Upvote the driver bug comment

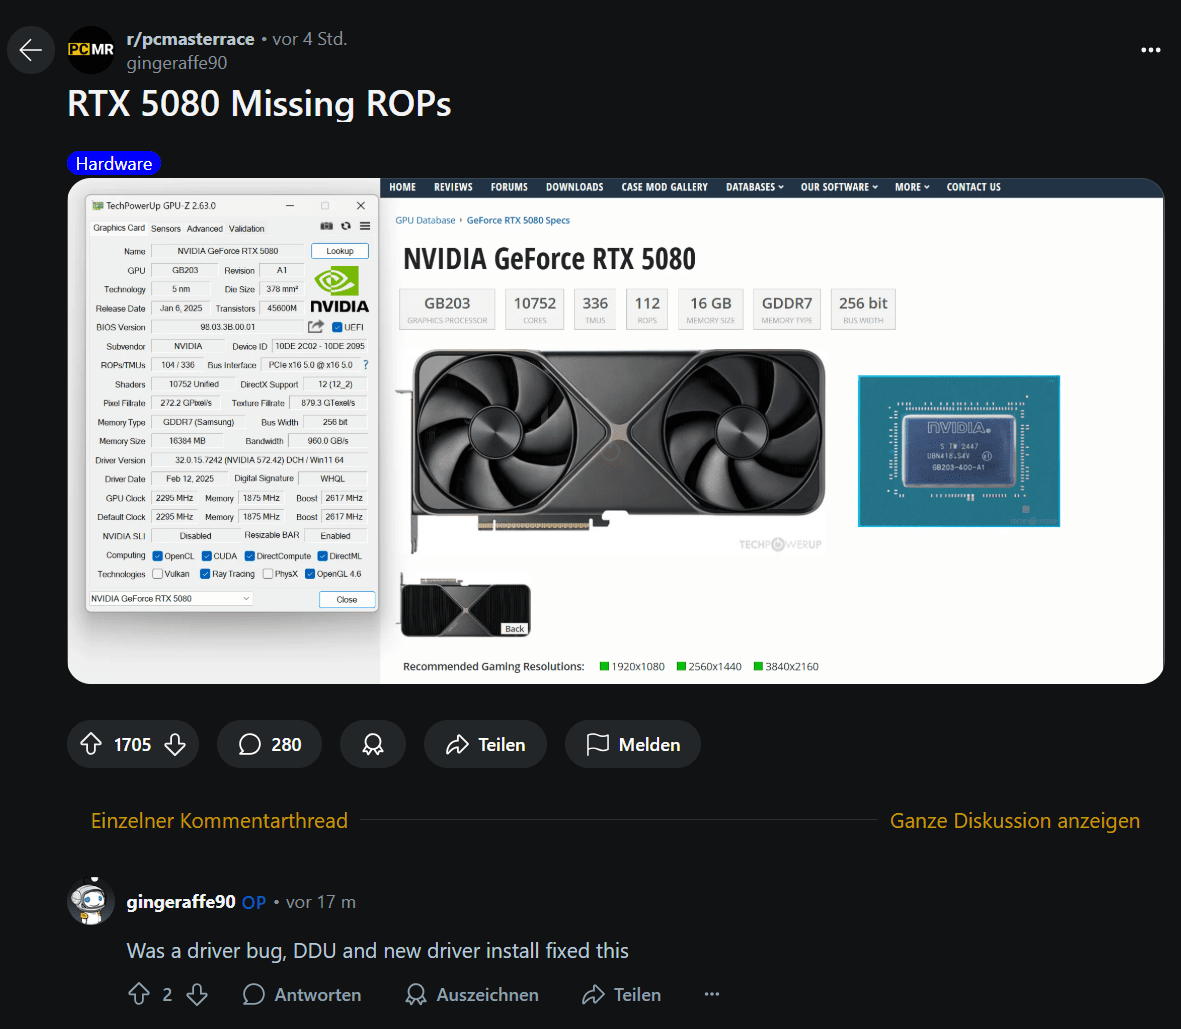point(139,994)
